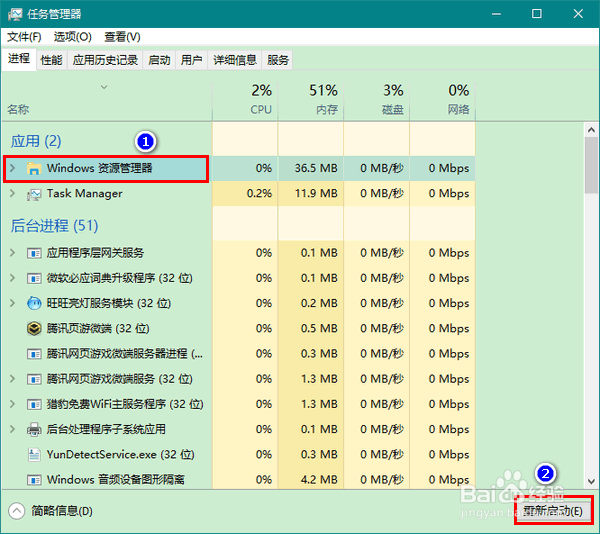Select the Task Manager process name
This screenshot has height=534, width=600.
85,194
